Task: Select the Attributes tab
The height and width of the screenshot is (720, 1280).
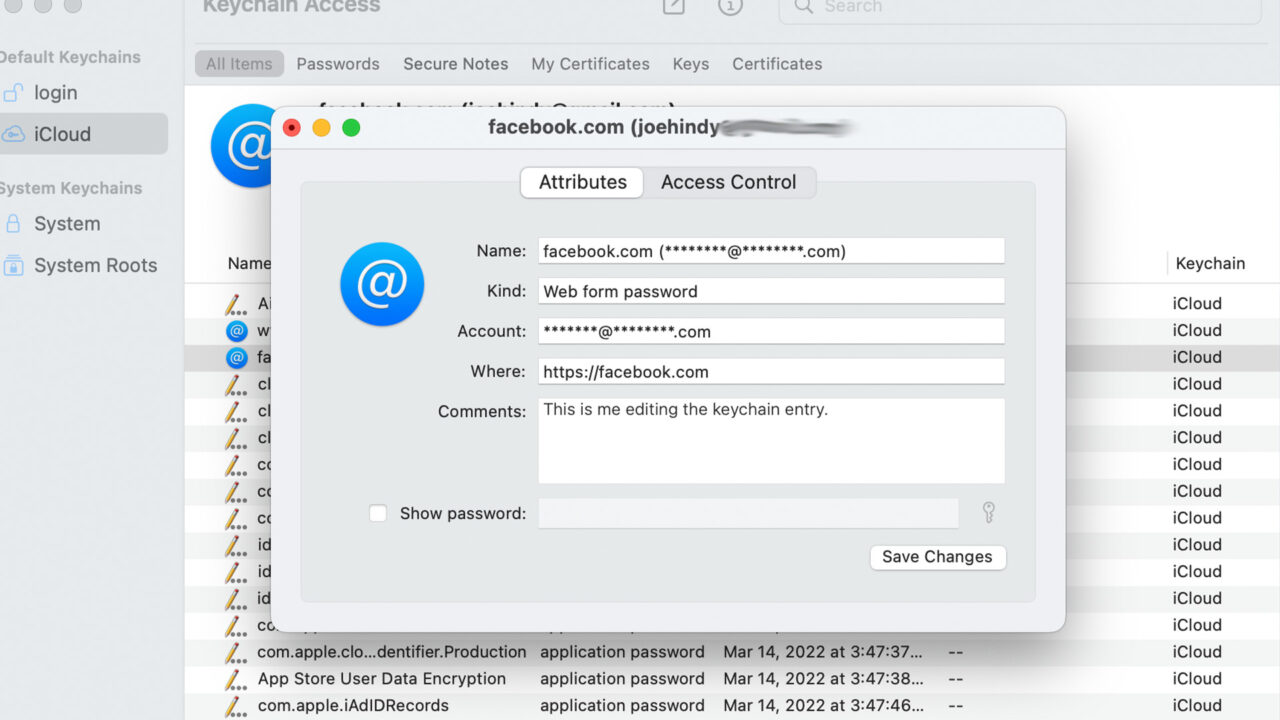Action: coord(582,182)
